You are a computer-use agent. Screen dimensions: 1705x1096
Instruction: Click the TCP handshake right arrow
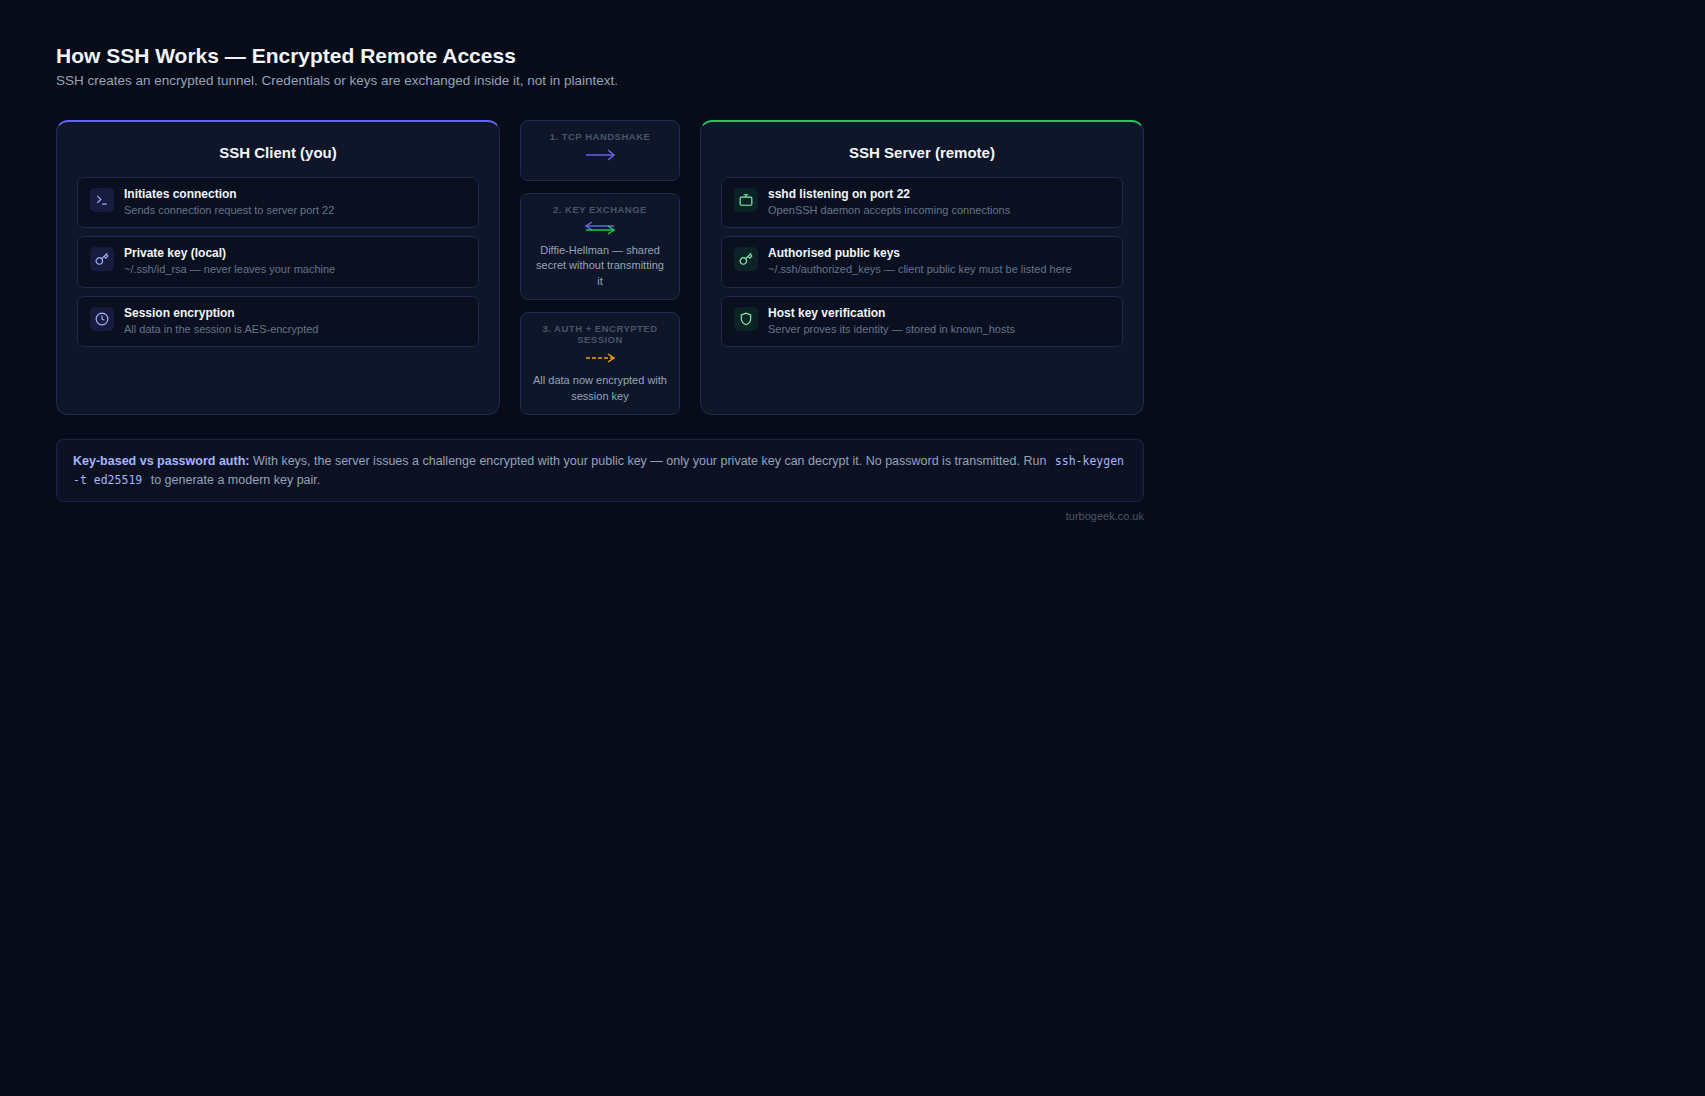click(x=600, y=155)
